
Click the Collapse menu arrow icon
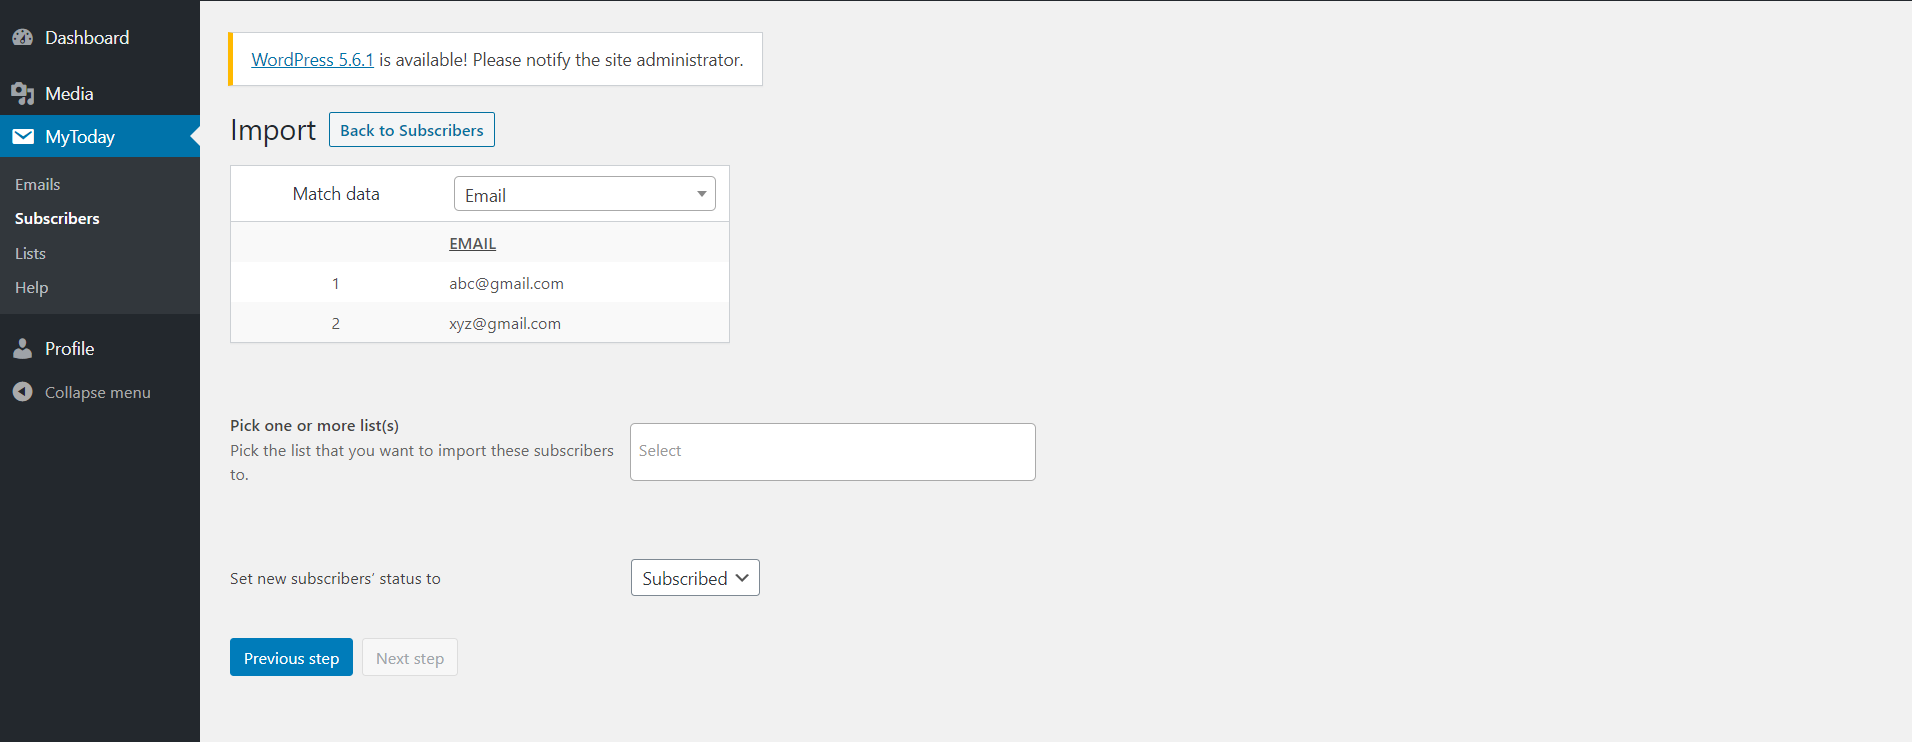tap(23, 392)
